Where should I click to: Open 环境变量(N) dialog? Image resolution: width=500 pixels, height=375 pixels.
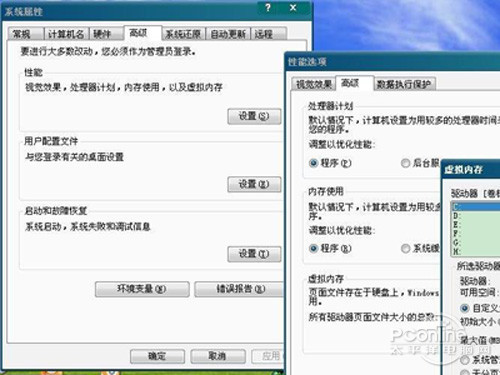click(x=142, y=289)
